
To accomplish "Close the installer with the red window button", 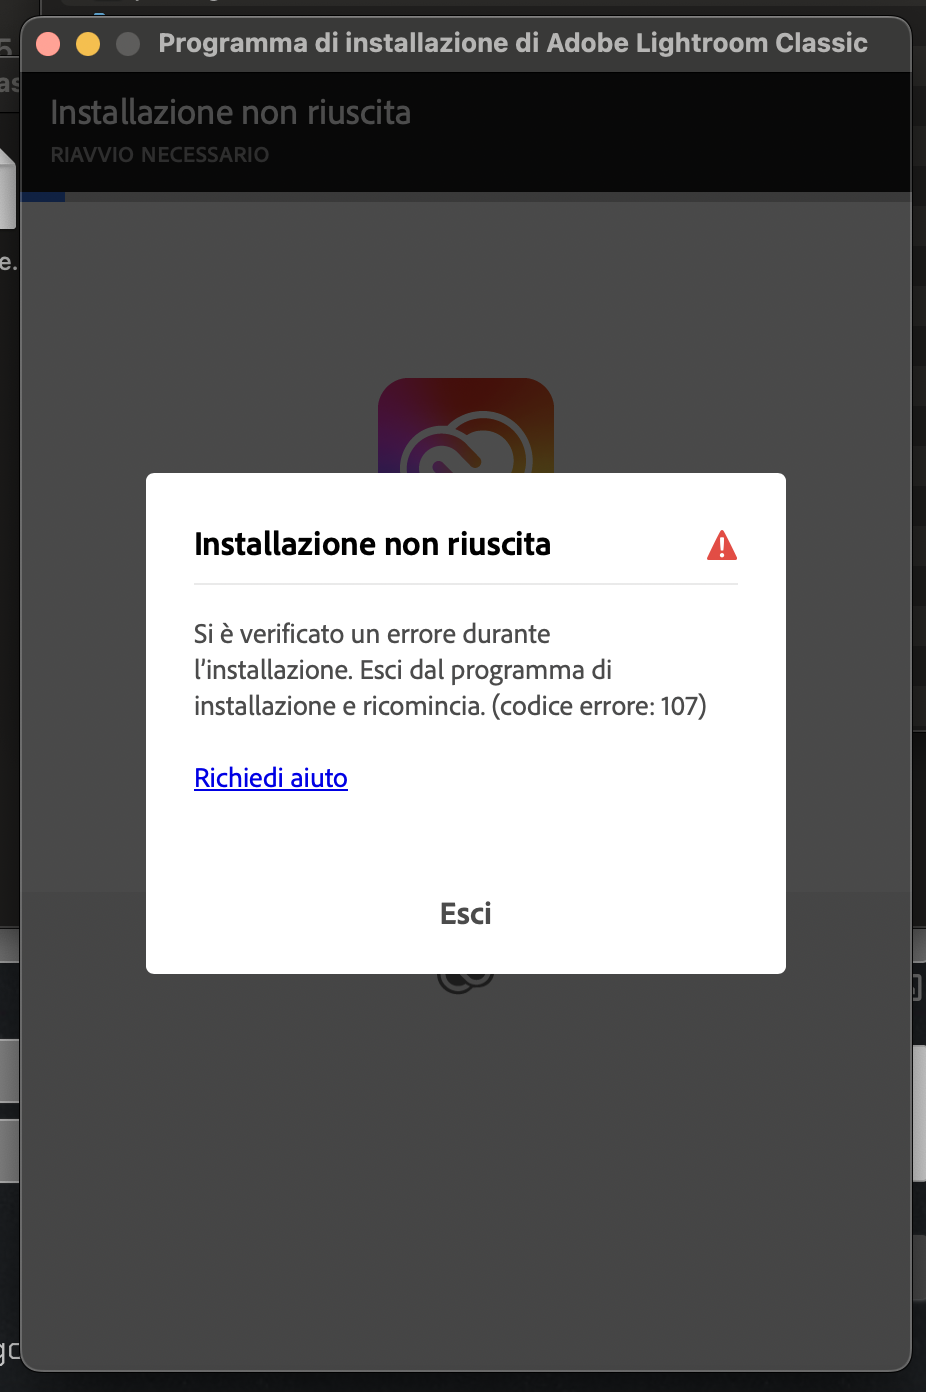I will pos(48,44).
